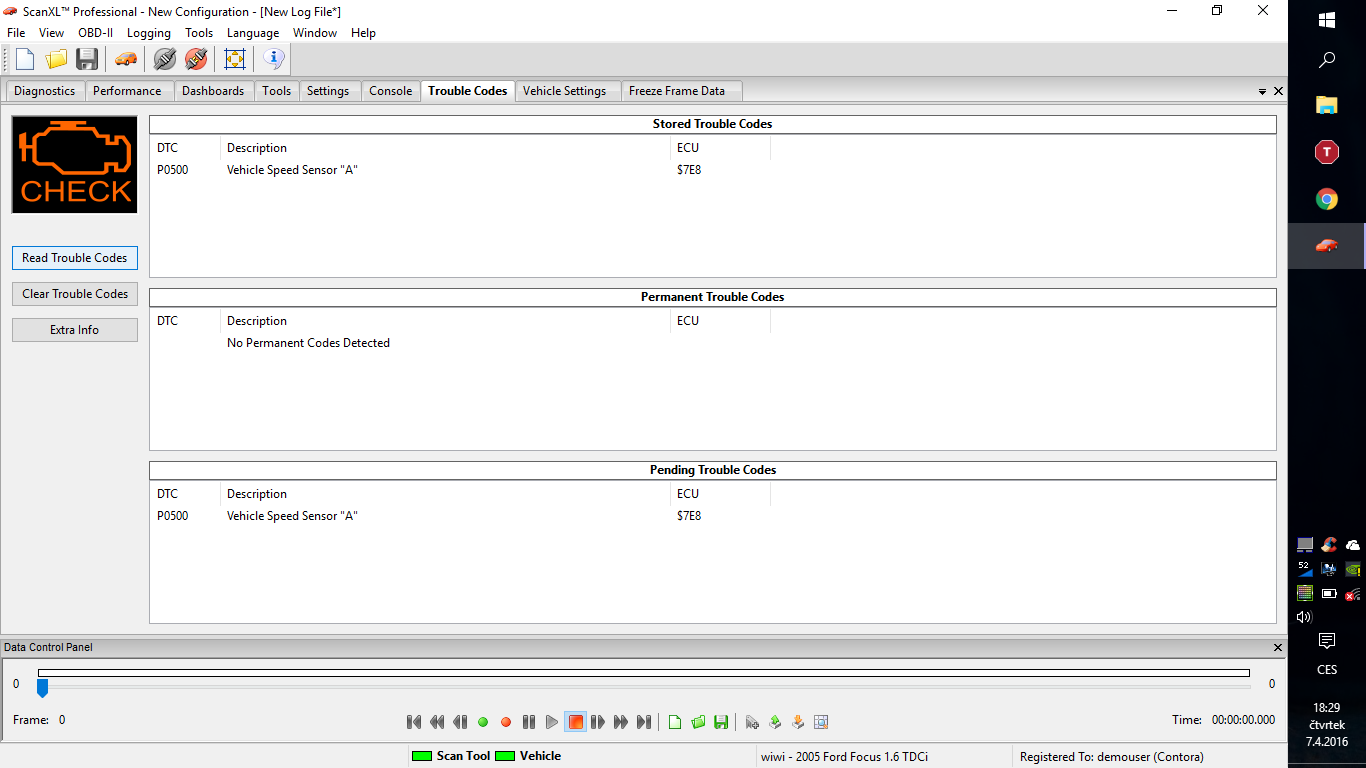The width and height of the screenshot is (1366, 768).
Task: Switch to the Vehicle Settings tab
Action: click(x=564, y=91)
